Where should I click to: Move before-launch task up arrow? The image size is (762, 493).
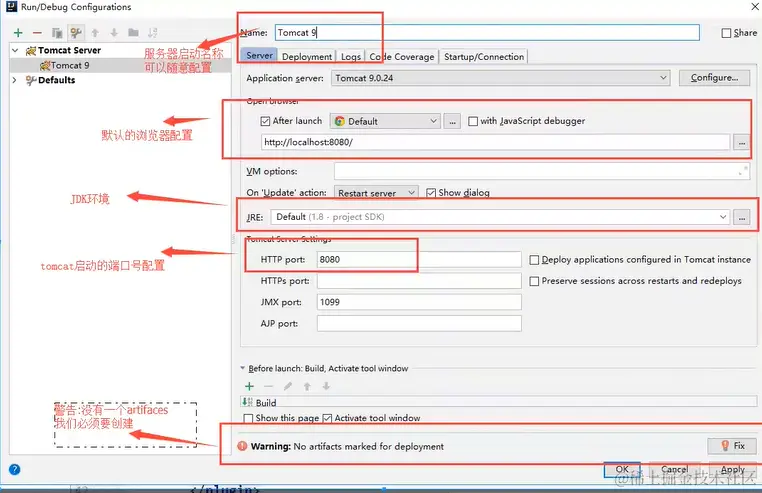(x=307, y=386)
